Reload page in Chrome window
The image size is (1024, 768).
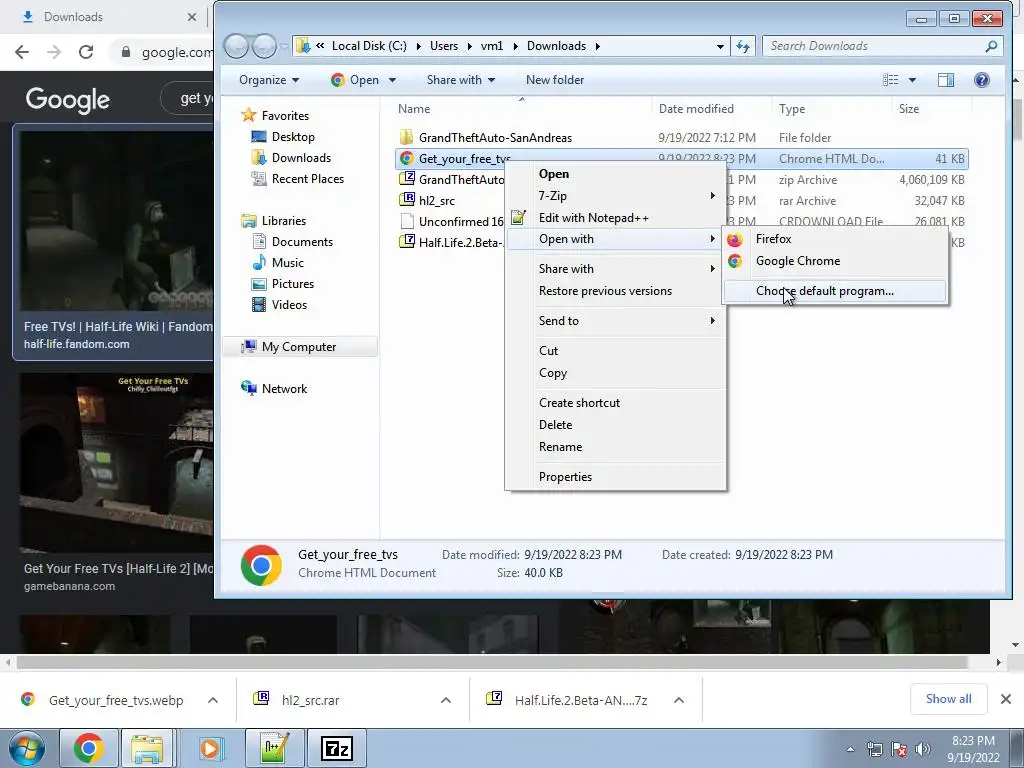[x=86, y=52]
